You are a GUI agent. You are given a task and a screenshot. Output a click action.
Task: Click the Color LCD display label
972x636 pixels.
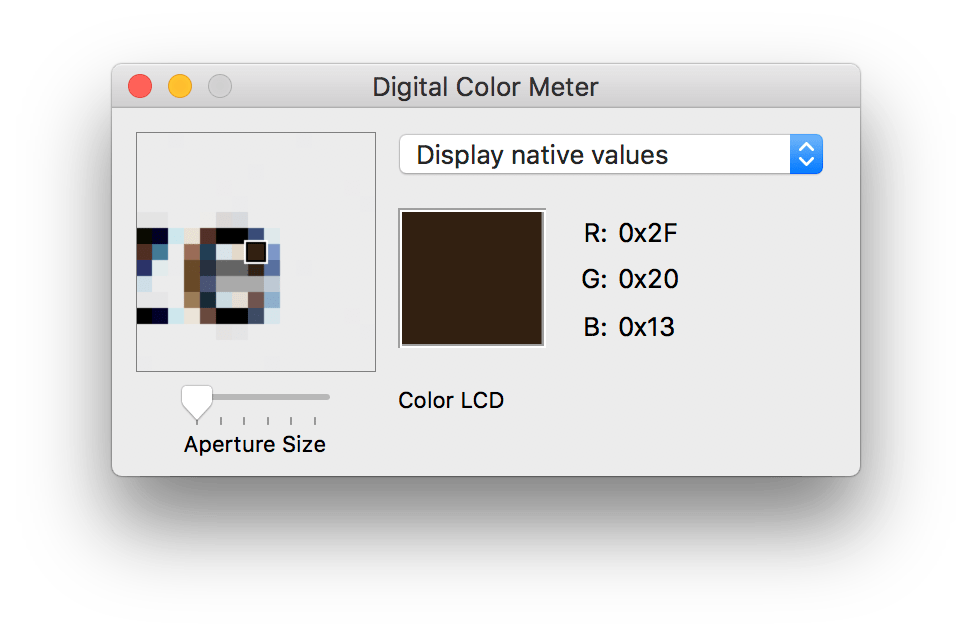click(x=450, y=400)
